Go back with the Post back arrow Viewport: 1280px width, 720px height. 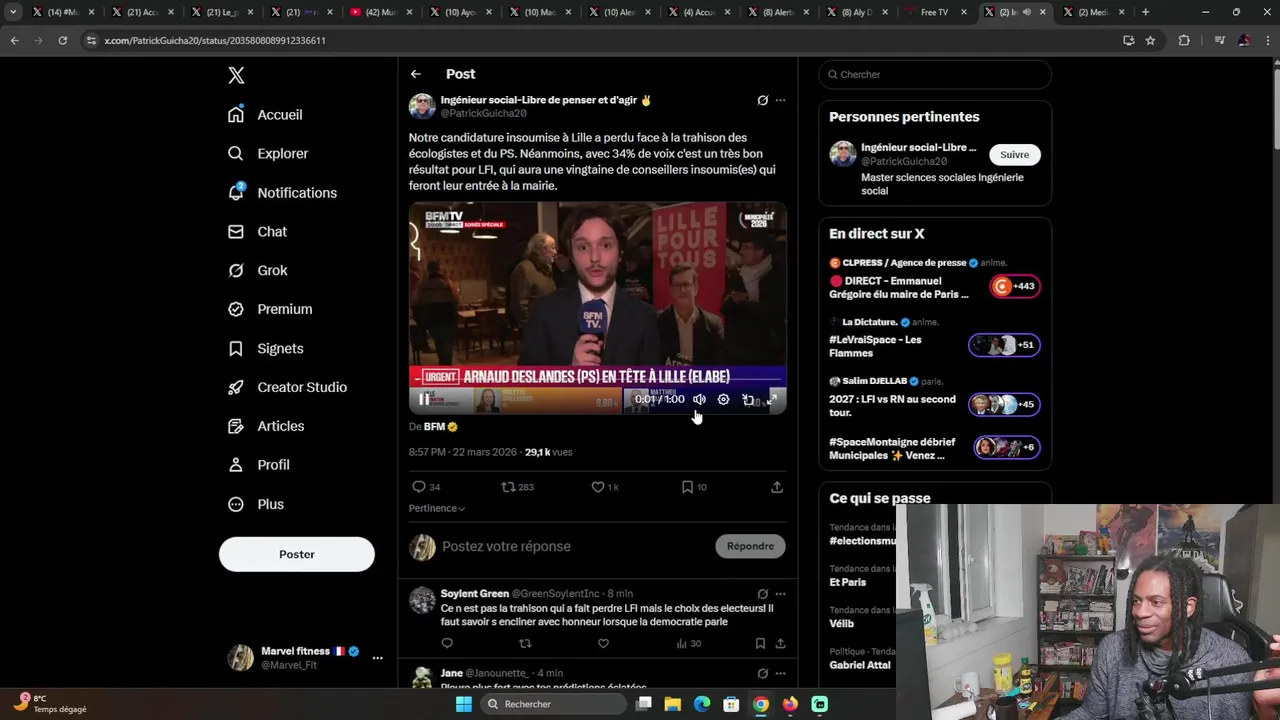coord(416,74)
